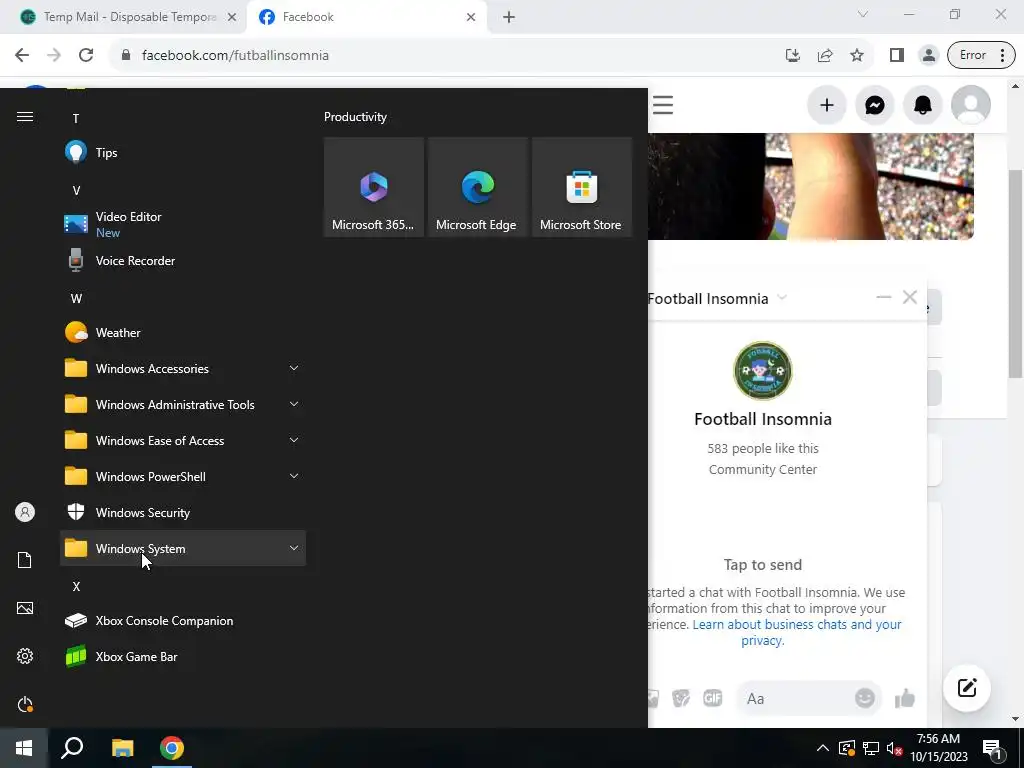Open Windows Security
This screenshot has height=768, width=1024.
point(183,513)
